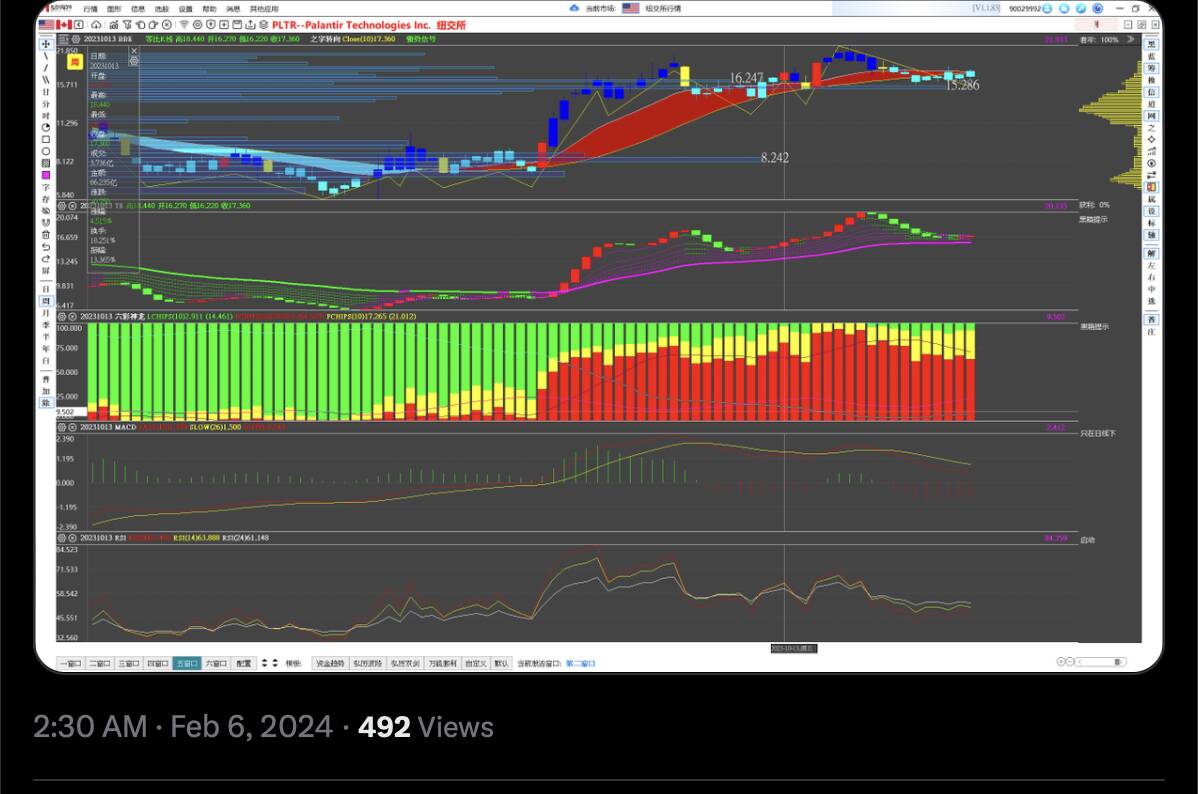The width and height of the screenshot is (1198, 794).
Task: Toggle the yellow 周 weekly period badge
Action: (74, 61)
